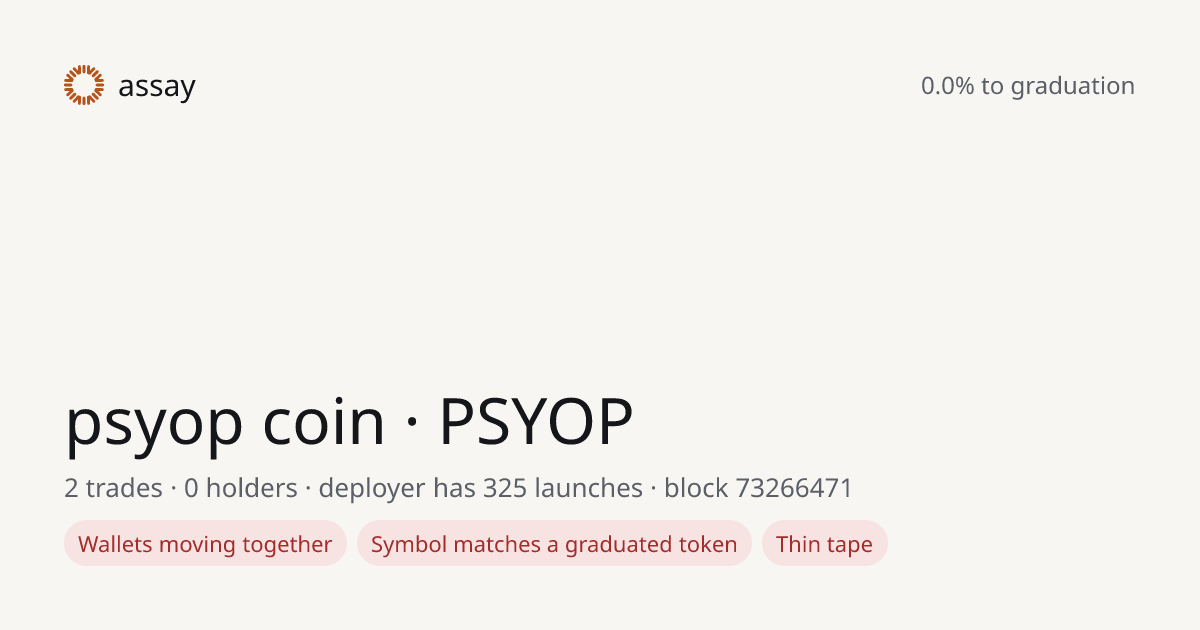Viewport: 1200px width, 630px height.
Task: Select the PSYOP ticker symbol
Action: (536, 421)
